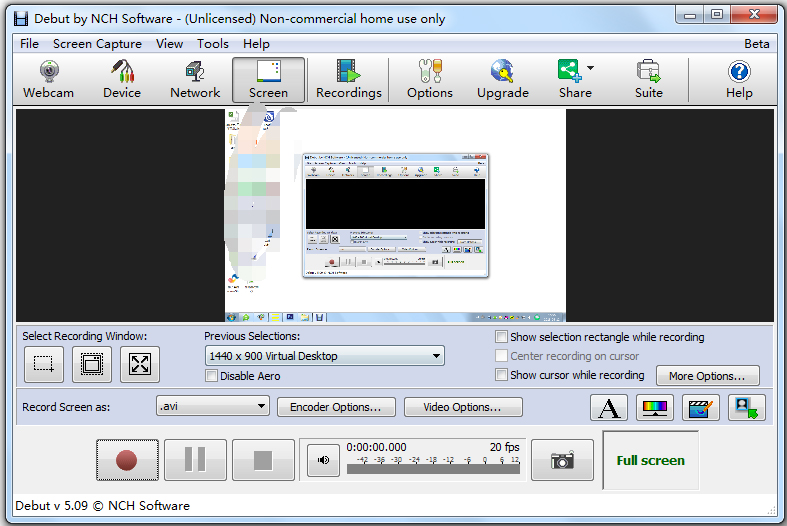The width and height of the screenshot is (787, 526).
Task: Choose the window selection recording tool
Action: tap(92, 364)
